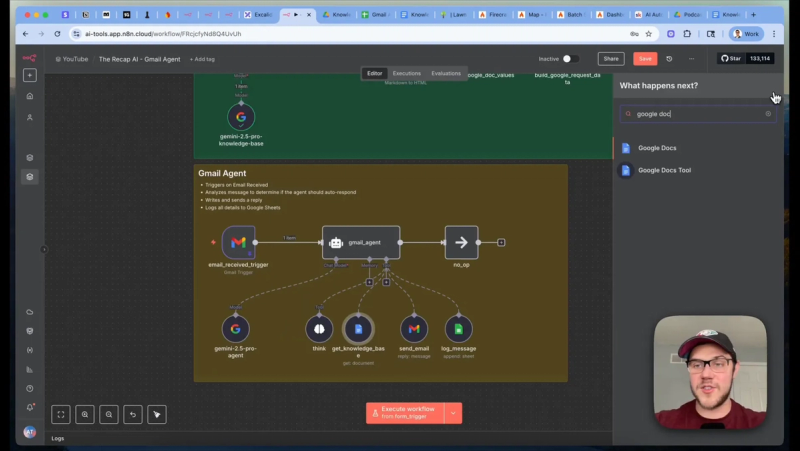Viewport: 800px width, 451px height.
Task: Click the n8n logo in sidebar
Action: 30,58
